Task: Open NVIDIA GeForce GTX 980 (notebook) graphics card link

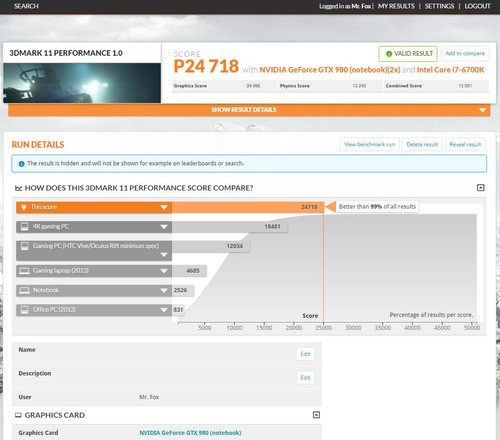Action: [190, 433]
